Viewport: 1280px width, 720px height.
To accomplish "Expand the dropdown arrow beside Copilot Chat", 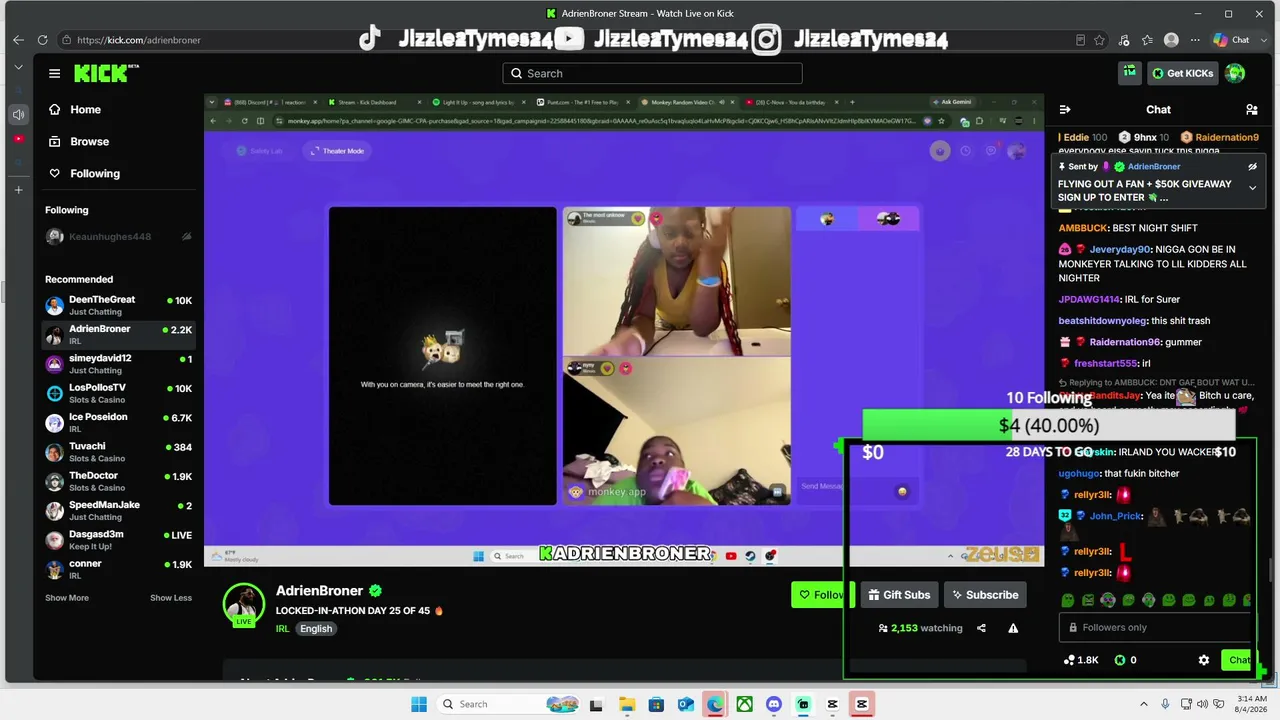I will coord(1262,40).
